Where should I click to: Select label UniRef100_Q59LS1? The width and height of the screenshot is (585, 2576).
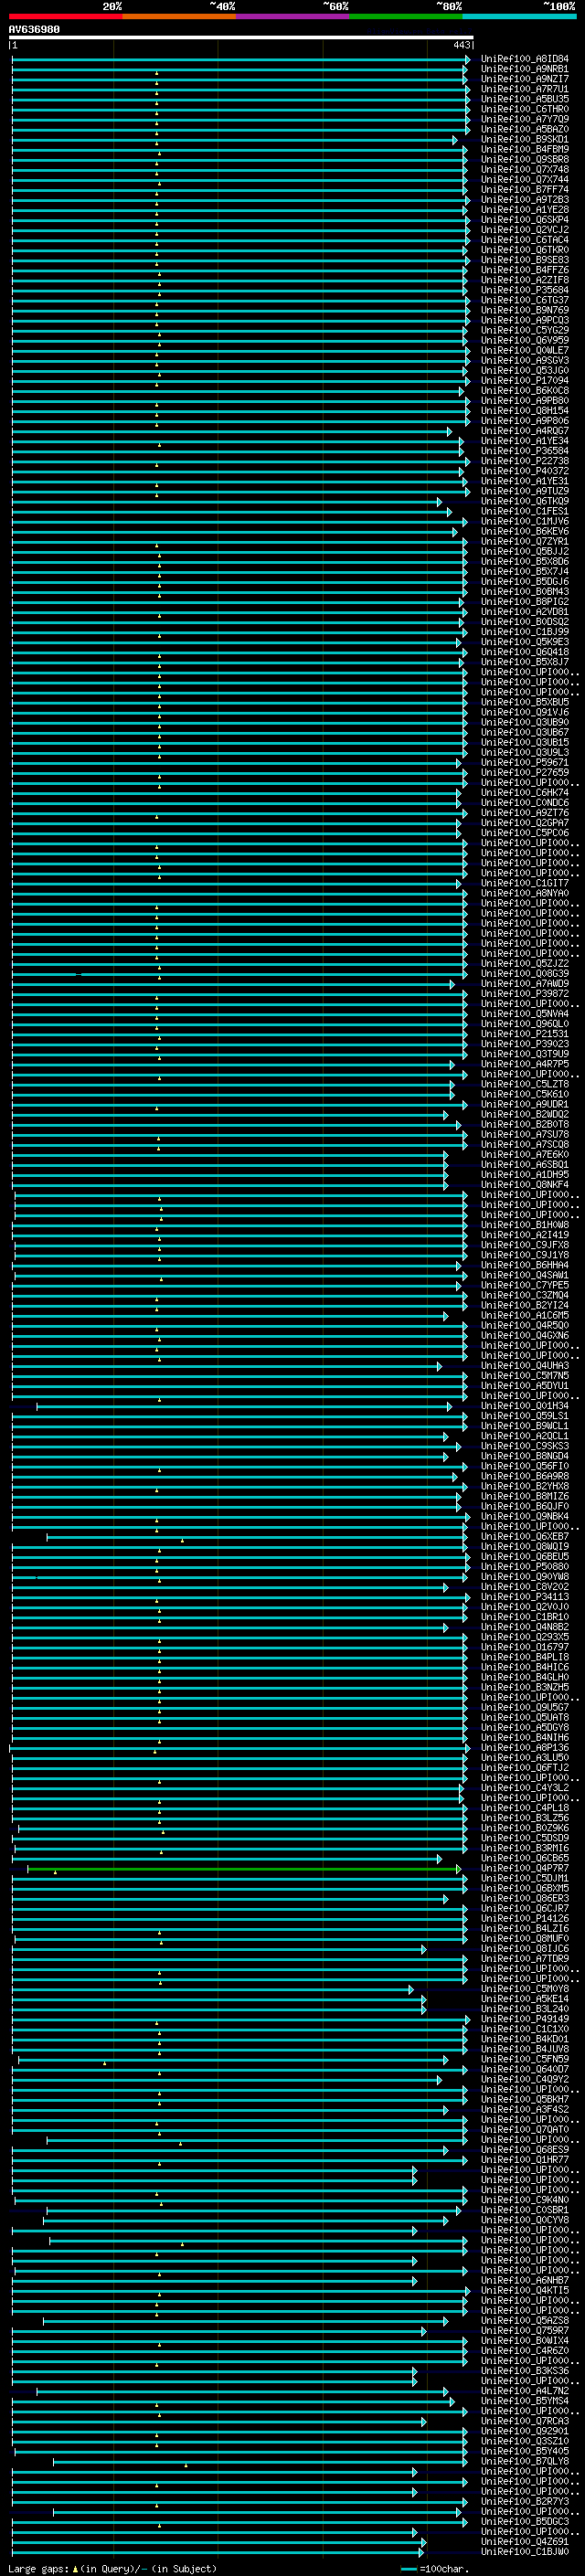coord(525,1416)
